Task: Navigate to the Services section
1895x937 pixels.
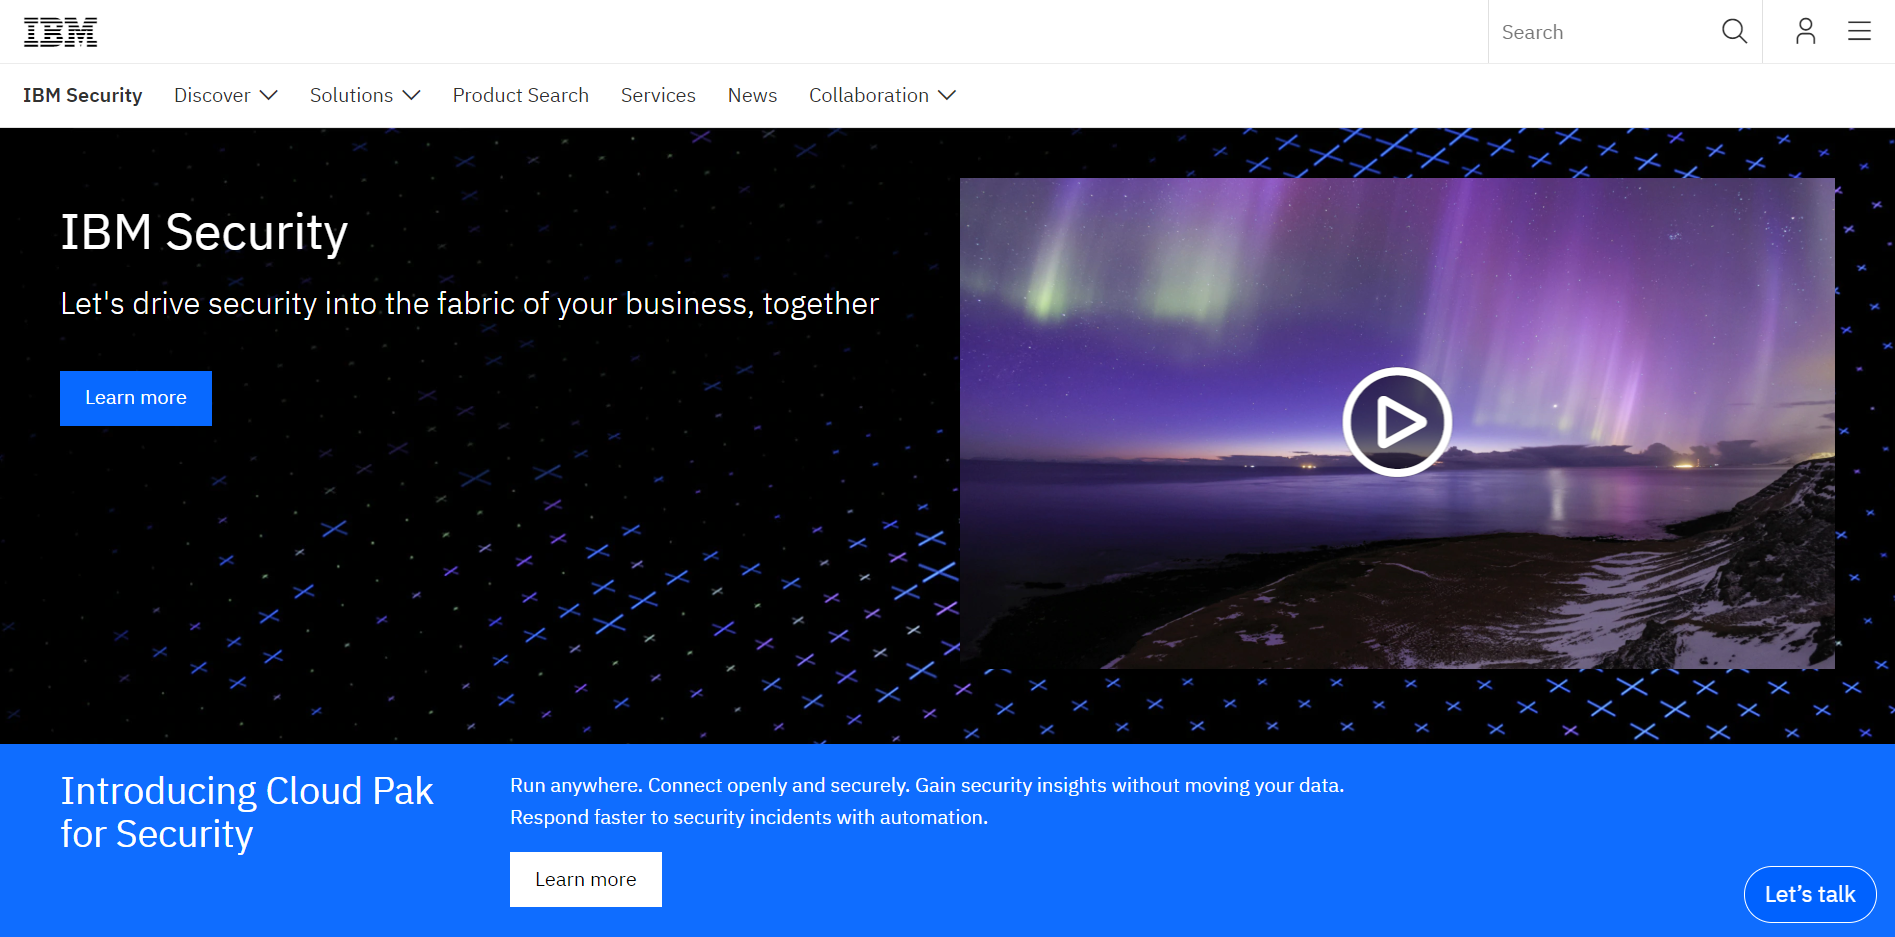Action: (x=658, y=95)
